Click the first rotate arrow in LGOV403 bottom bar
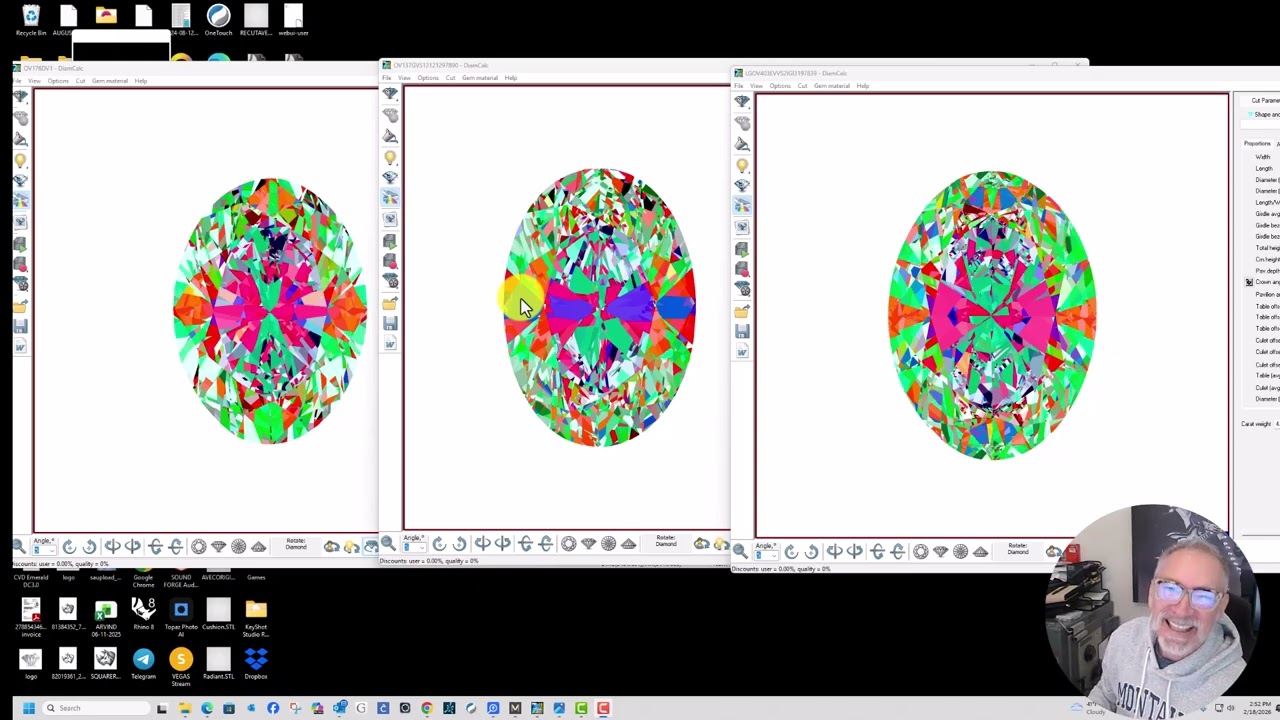Viewport: 1280px width, 720px height. point(791,551)
